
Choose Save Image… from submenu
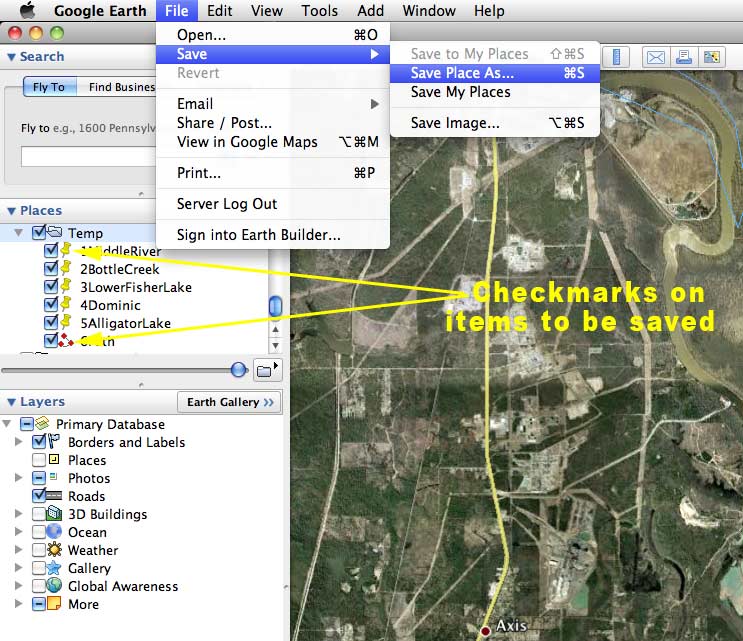(495, 123)
